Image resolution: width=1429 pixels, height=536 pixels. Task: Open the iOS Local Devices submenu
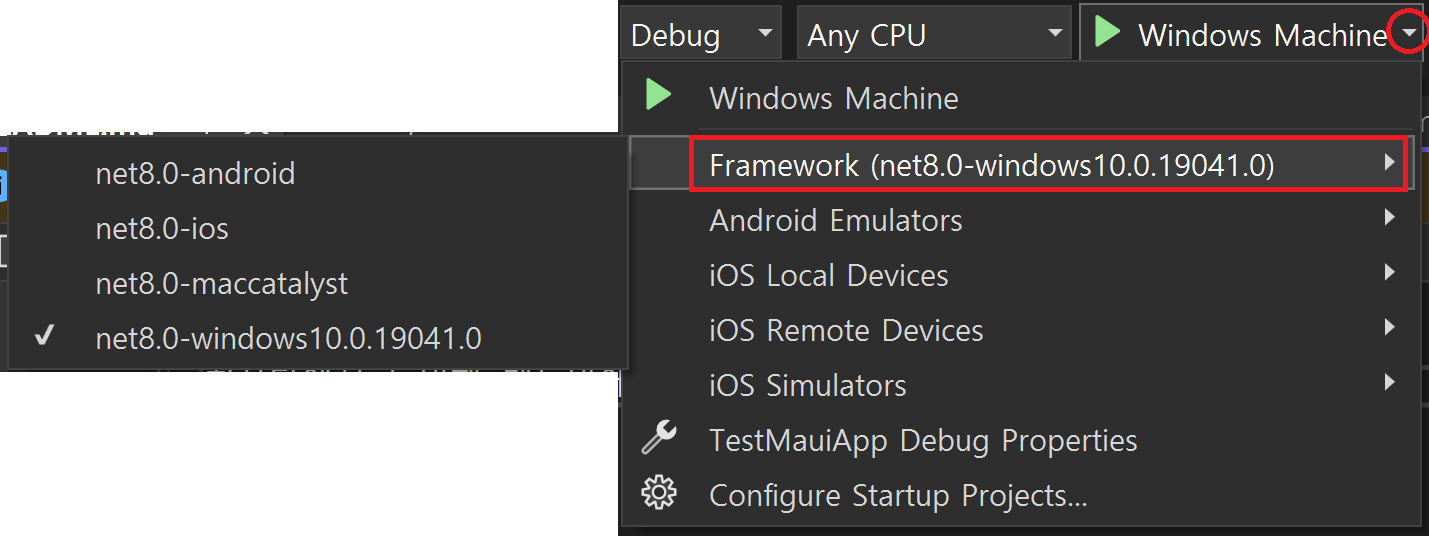pyautogui.click(x=829, y=275)
